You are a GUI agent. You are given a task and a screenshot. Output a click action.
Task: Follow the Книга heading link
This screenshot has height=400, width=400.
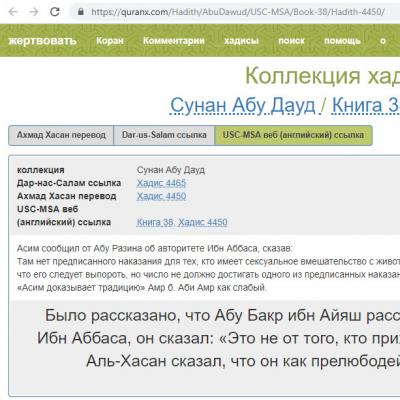[x=366, y=105]
